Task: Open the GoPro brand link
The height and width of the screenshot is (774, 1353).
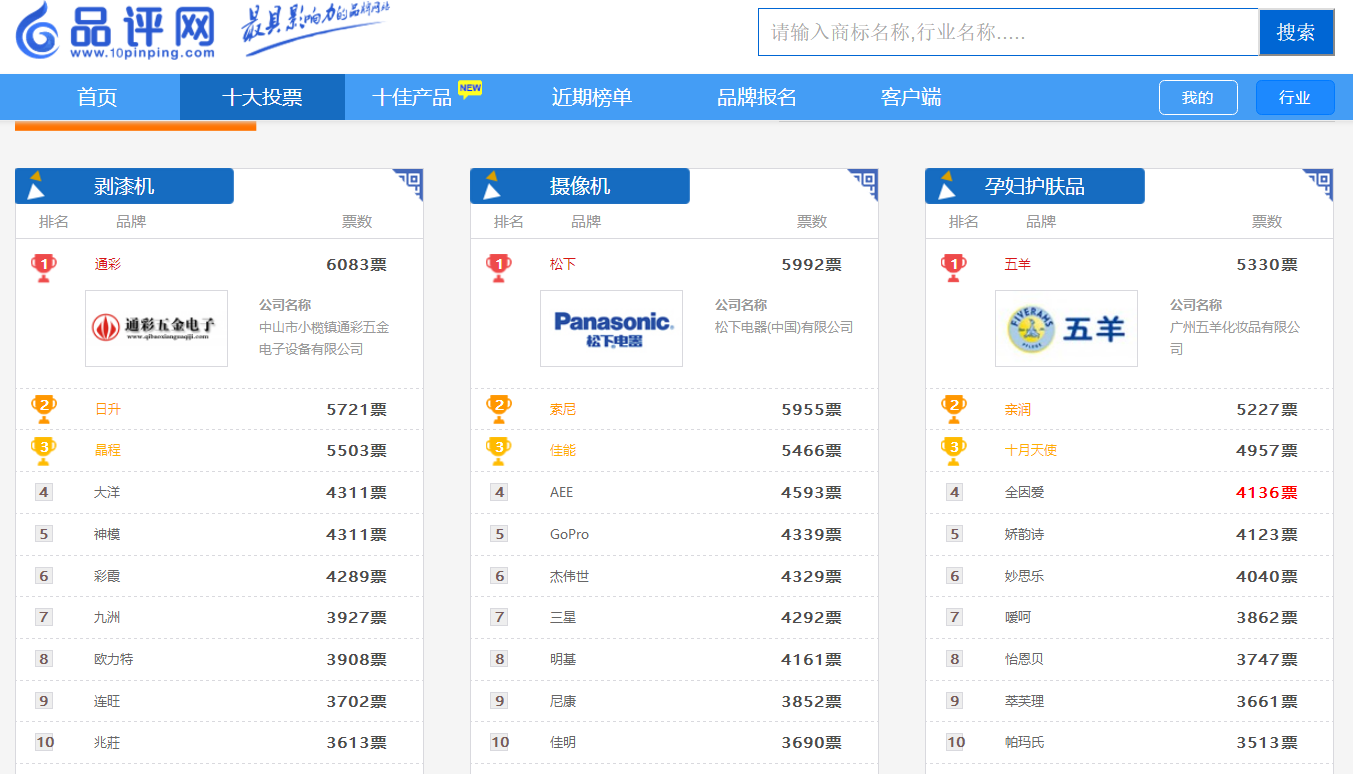Action: (569, 534)
